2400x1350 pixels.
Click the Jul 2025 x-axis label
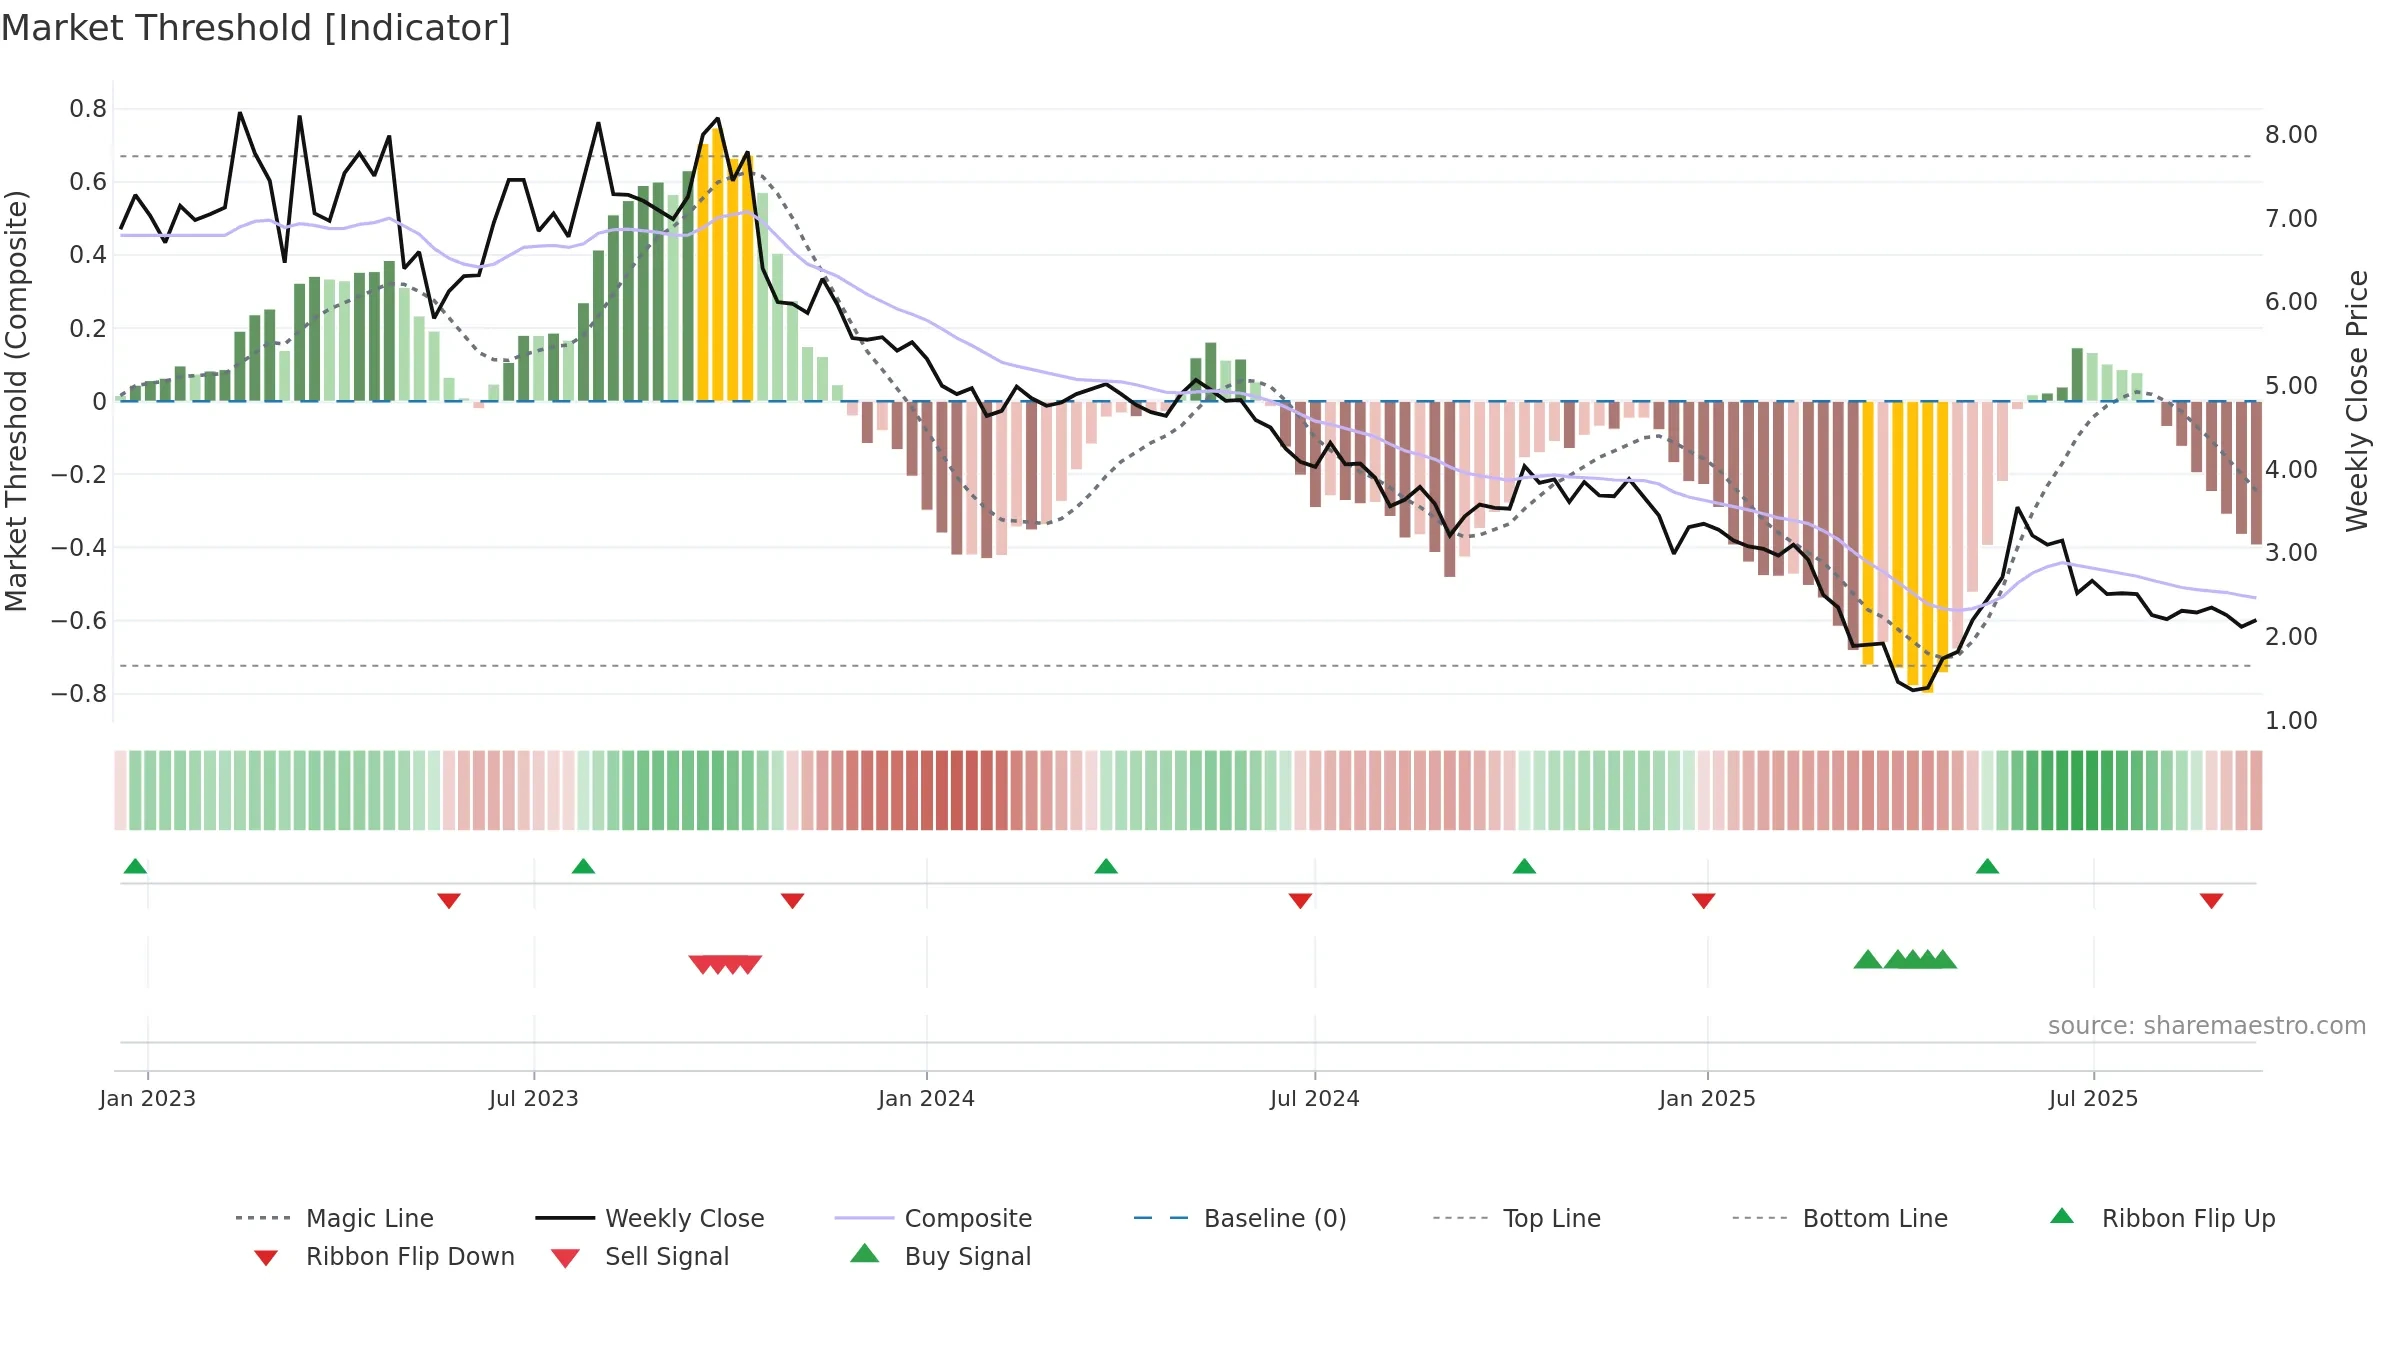click(2093, 1098)
